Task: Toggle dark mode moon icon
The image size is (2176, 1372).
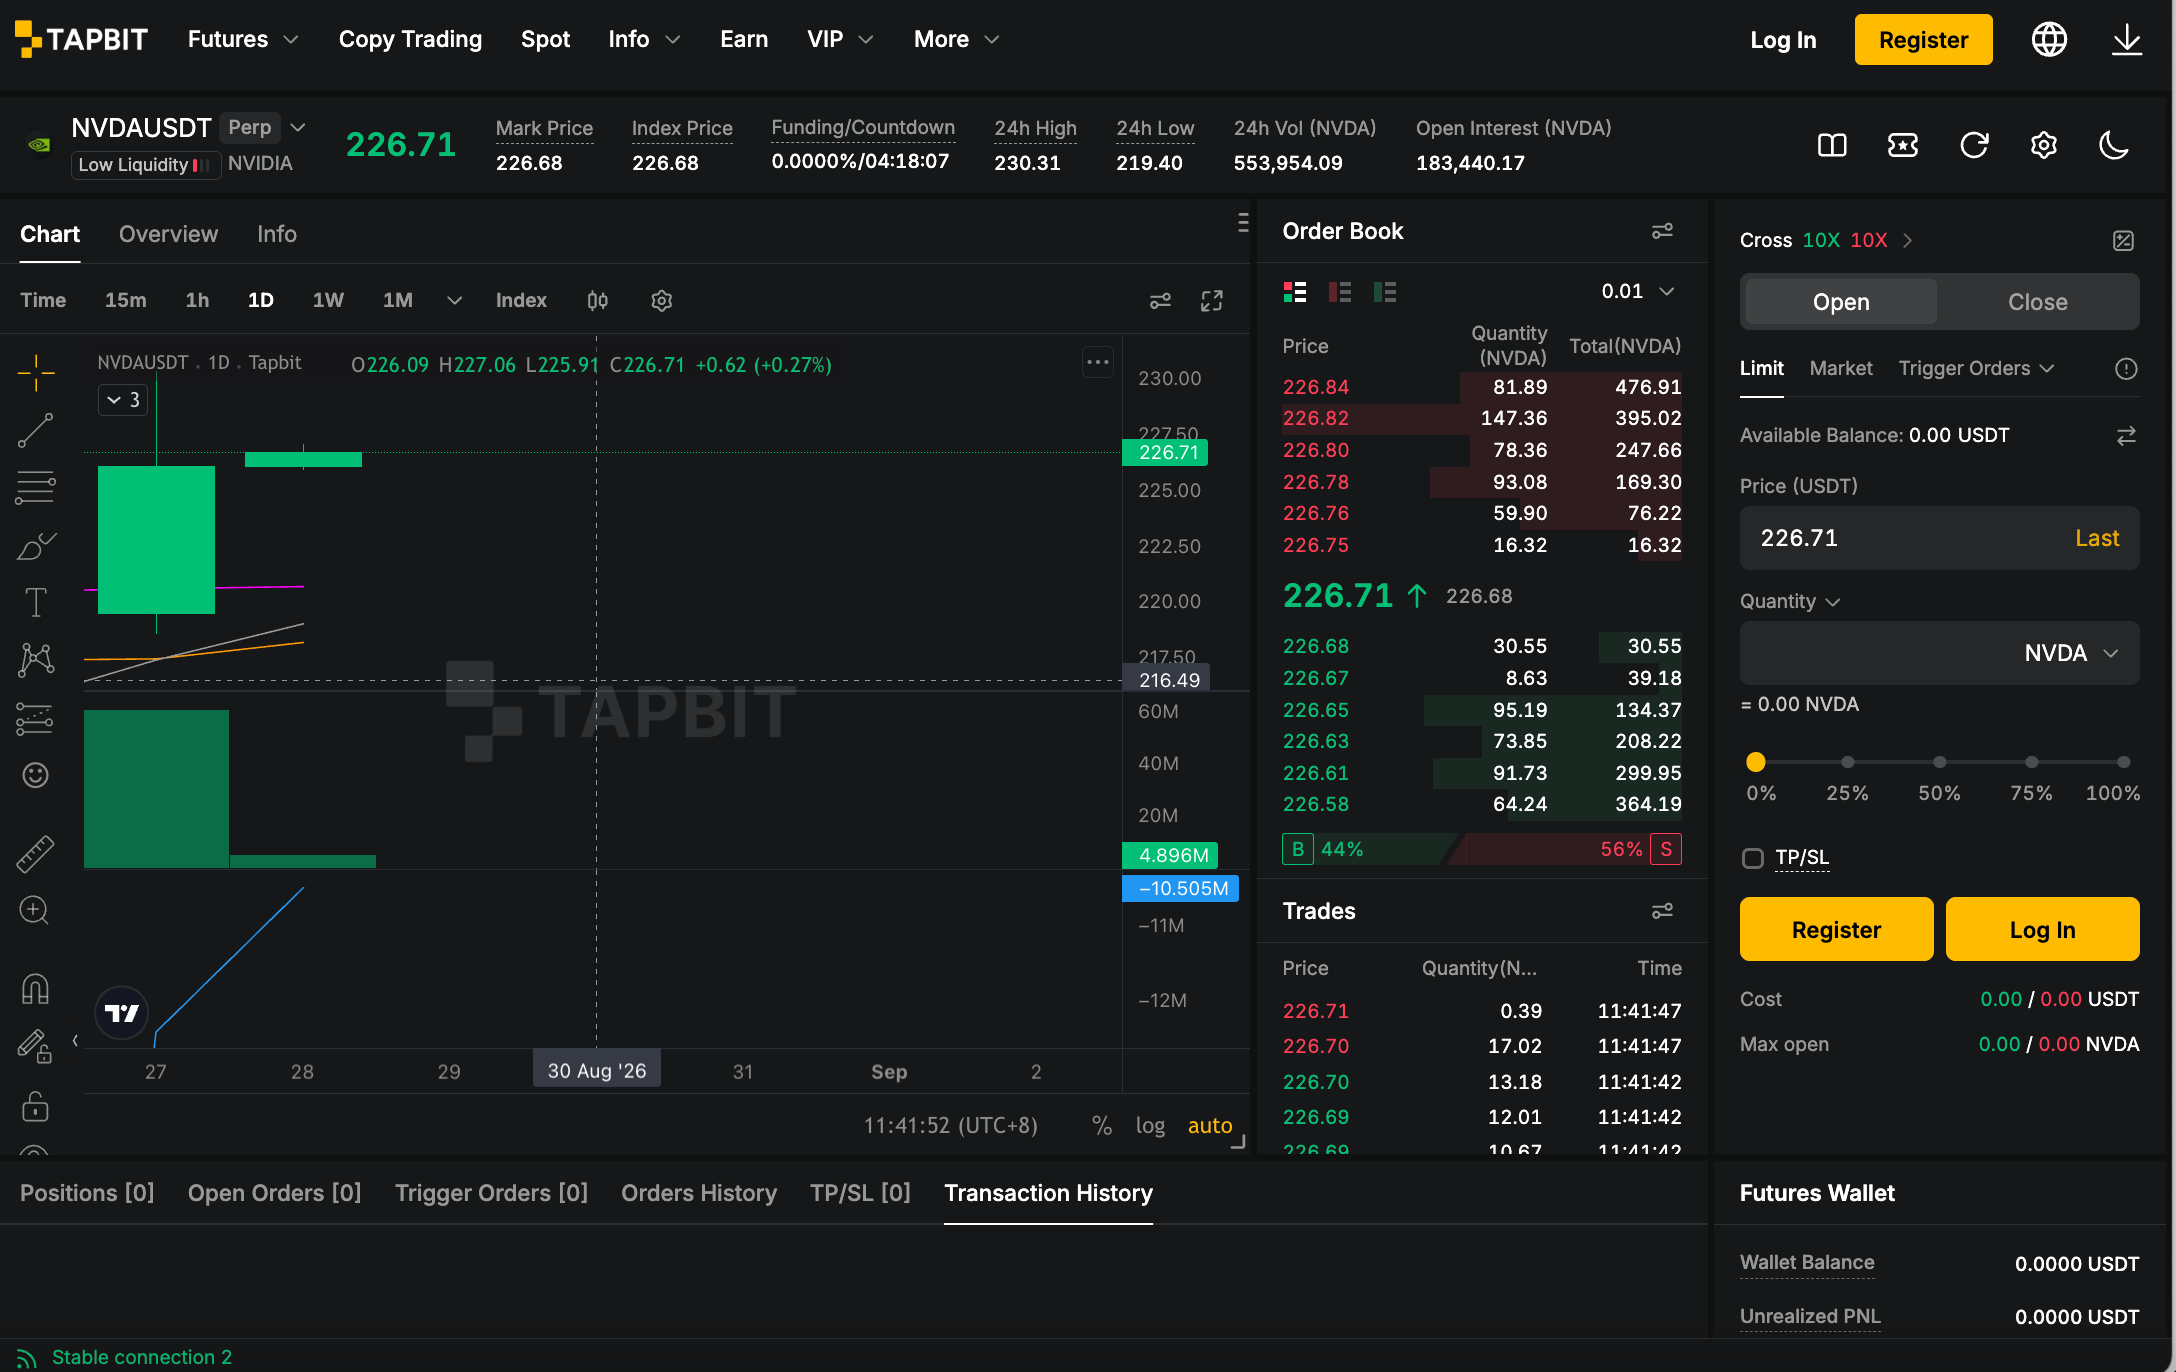Action: point(2113,146)
